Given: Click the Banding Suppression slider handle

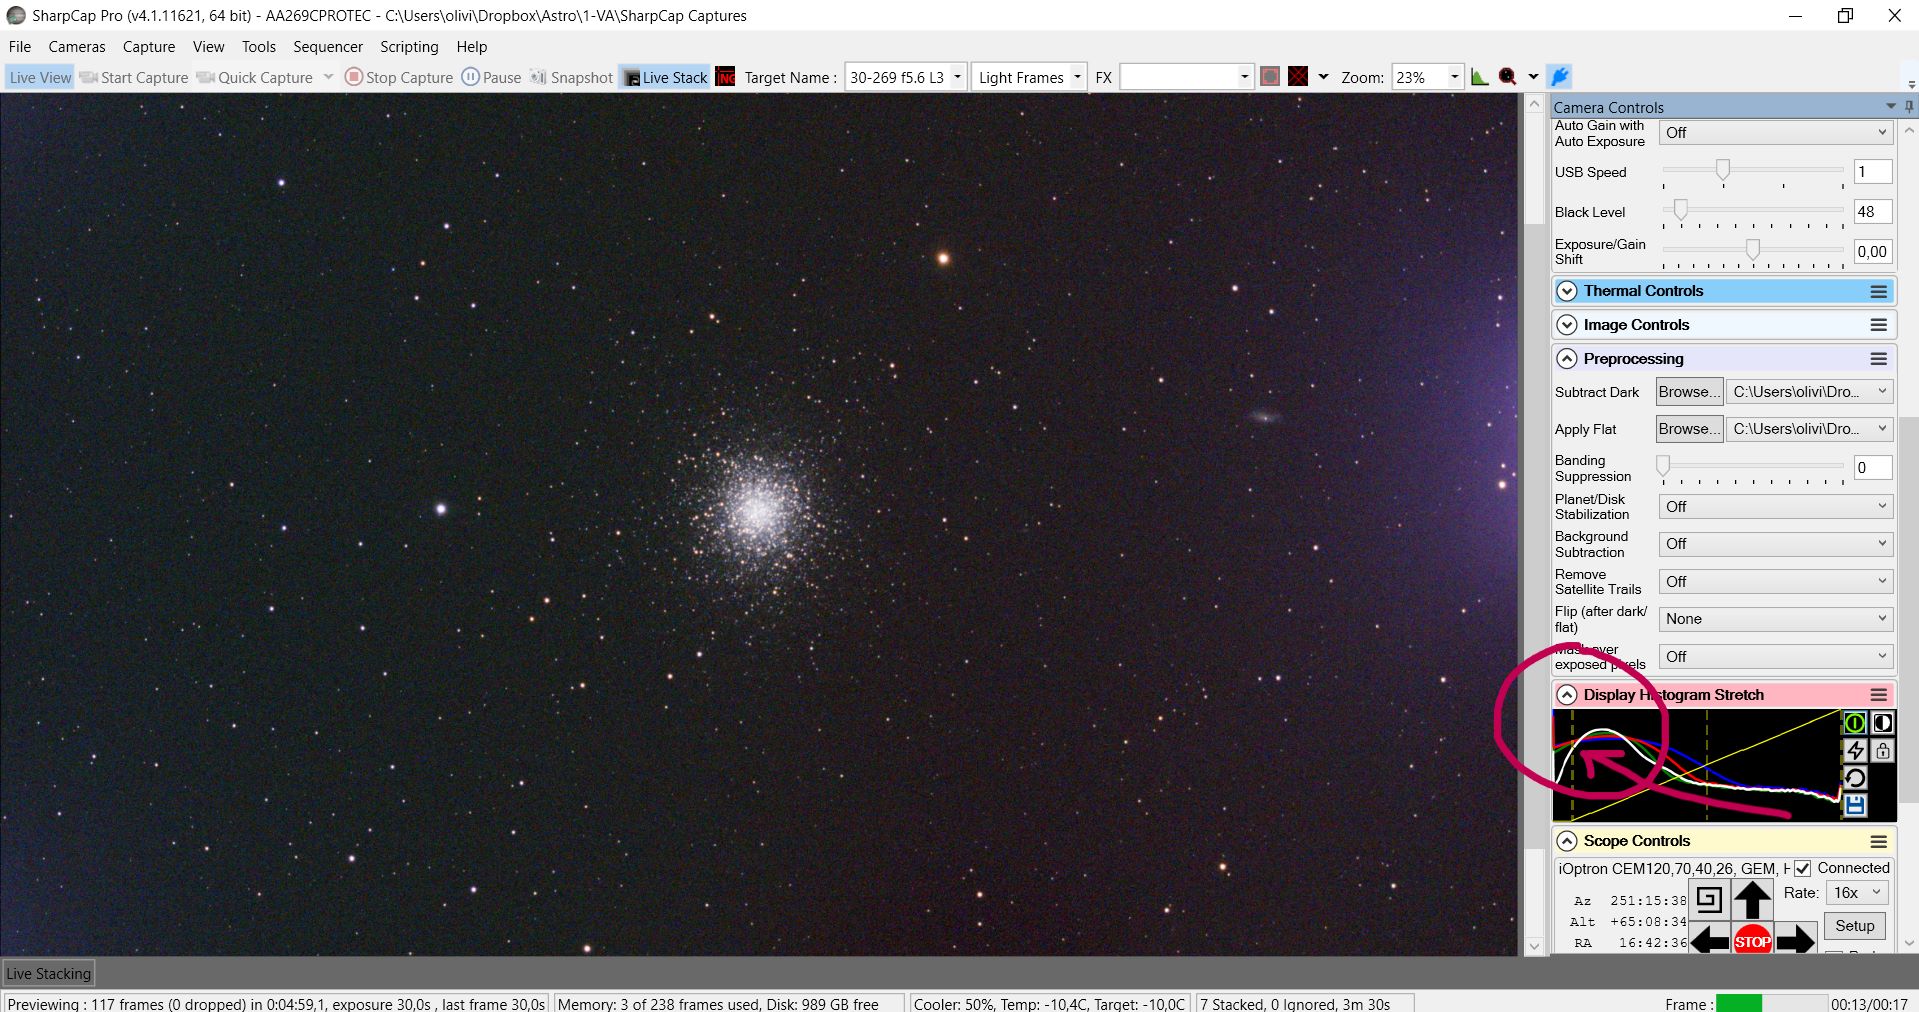Looking at the screenshot, I should click(x=1663, y=466).
